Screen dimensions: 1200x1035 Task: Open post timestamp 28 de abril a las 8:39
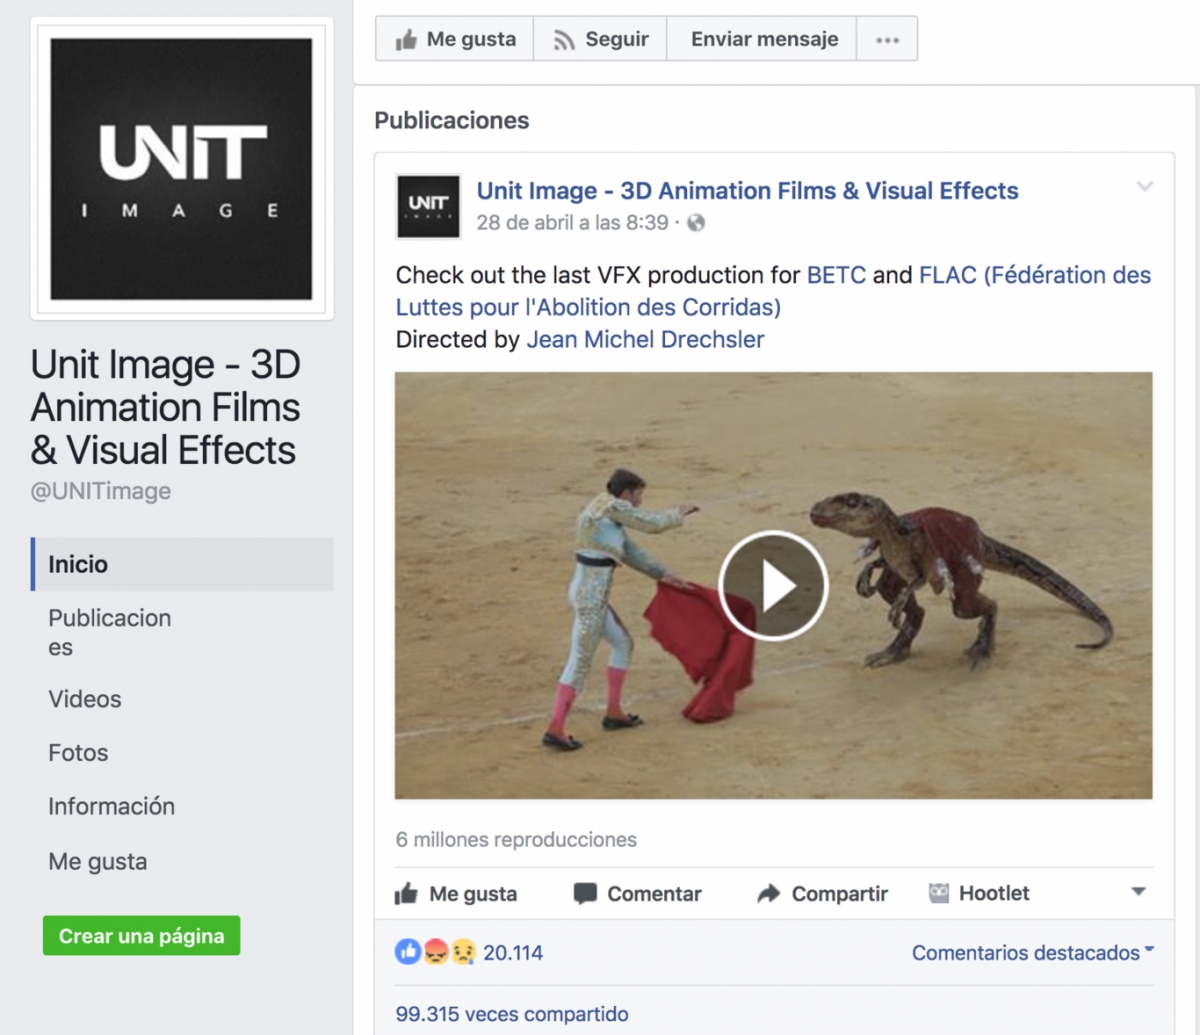pyautogui.click(x=572, y=223)
